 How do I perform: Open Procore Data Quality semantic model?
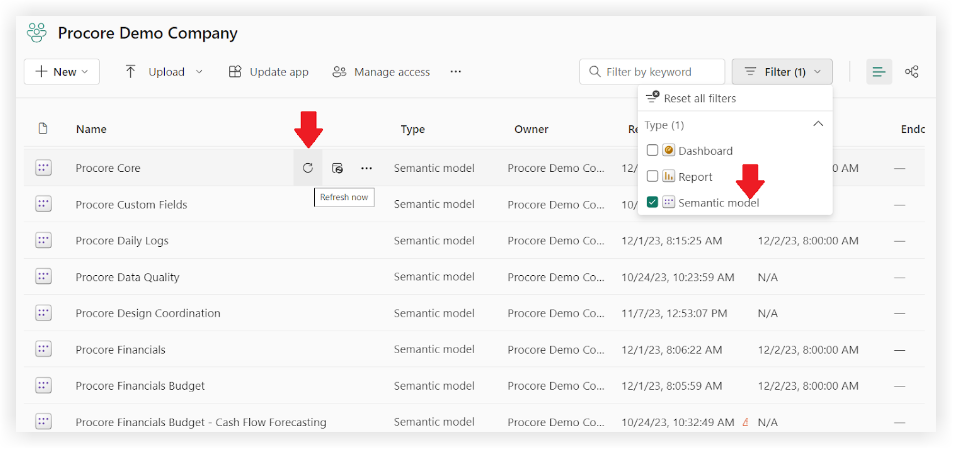[128, 277]
